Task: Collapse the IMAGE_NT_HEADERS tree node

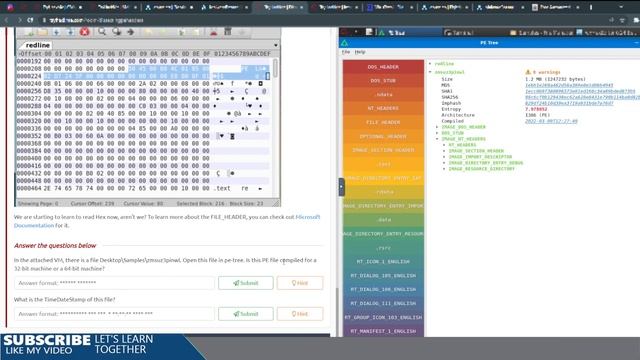Action: (437, 139)
